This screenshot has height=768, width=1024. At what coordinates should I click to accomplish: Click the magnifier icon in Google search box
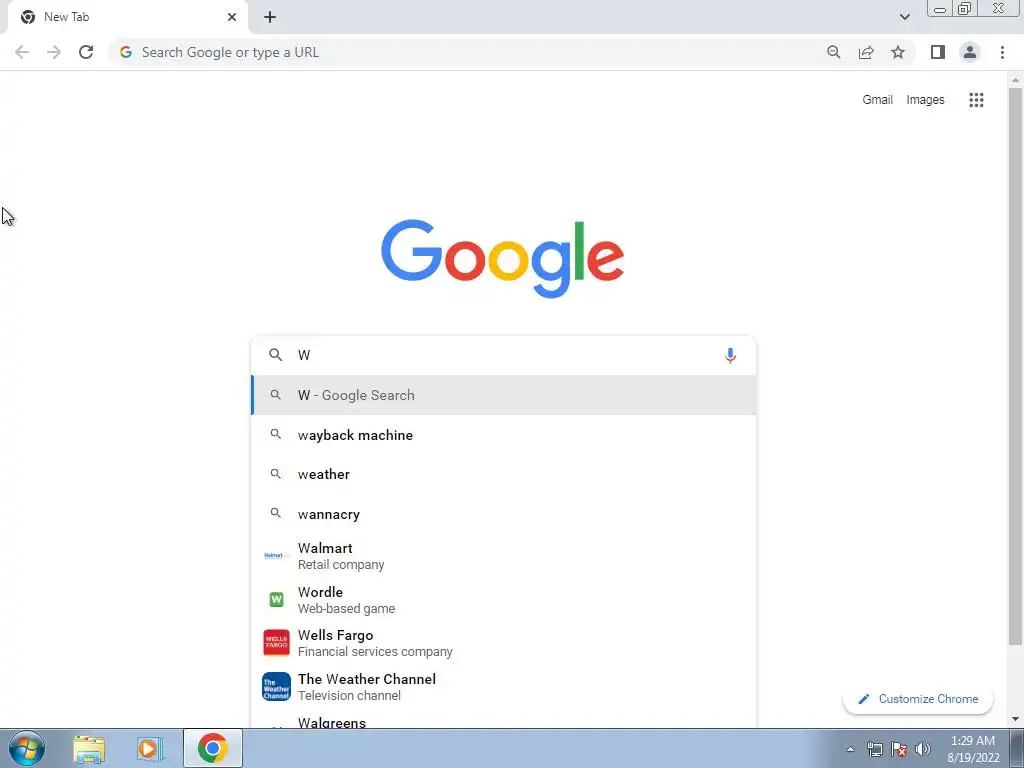point(276,355)
